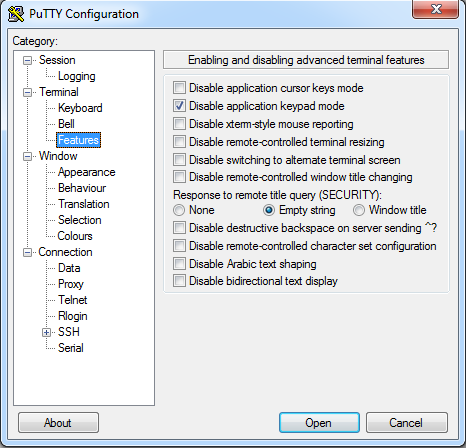Expand the SSH tree node

(x=46, y=332)
